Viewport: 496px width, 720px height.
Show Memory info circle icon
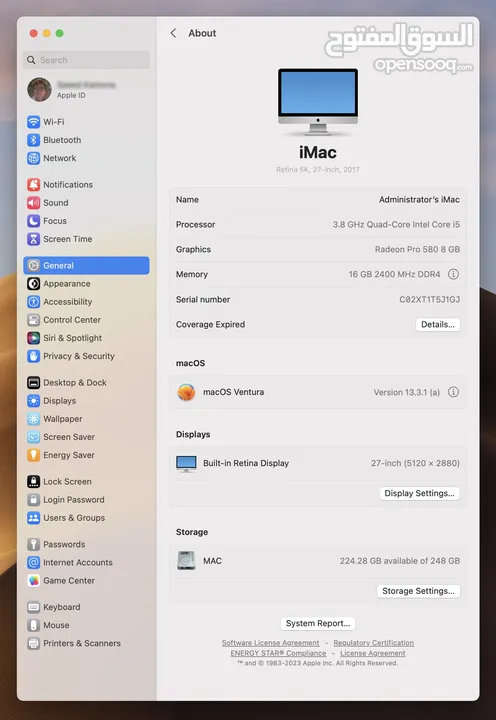coord(453,274)
